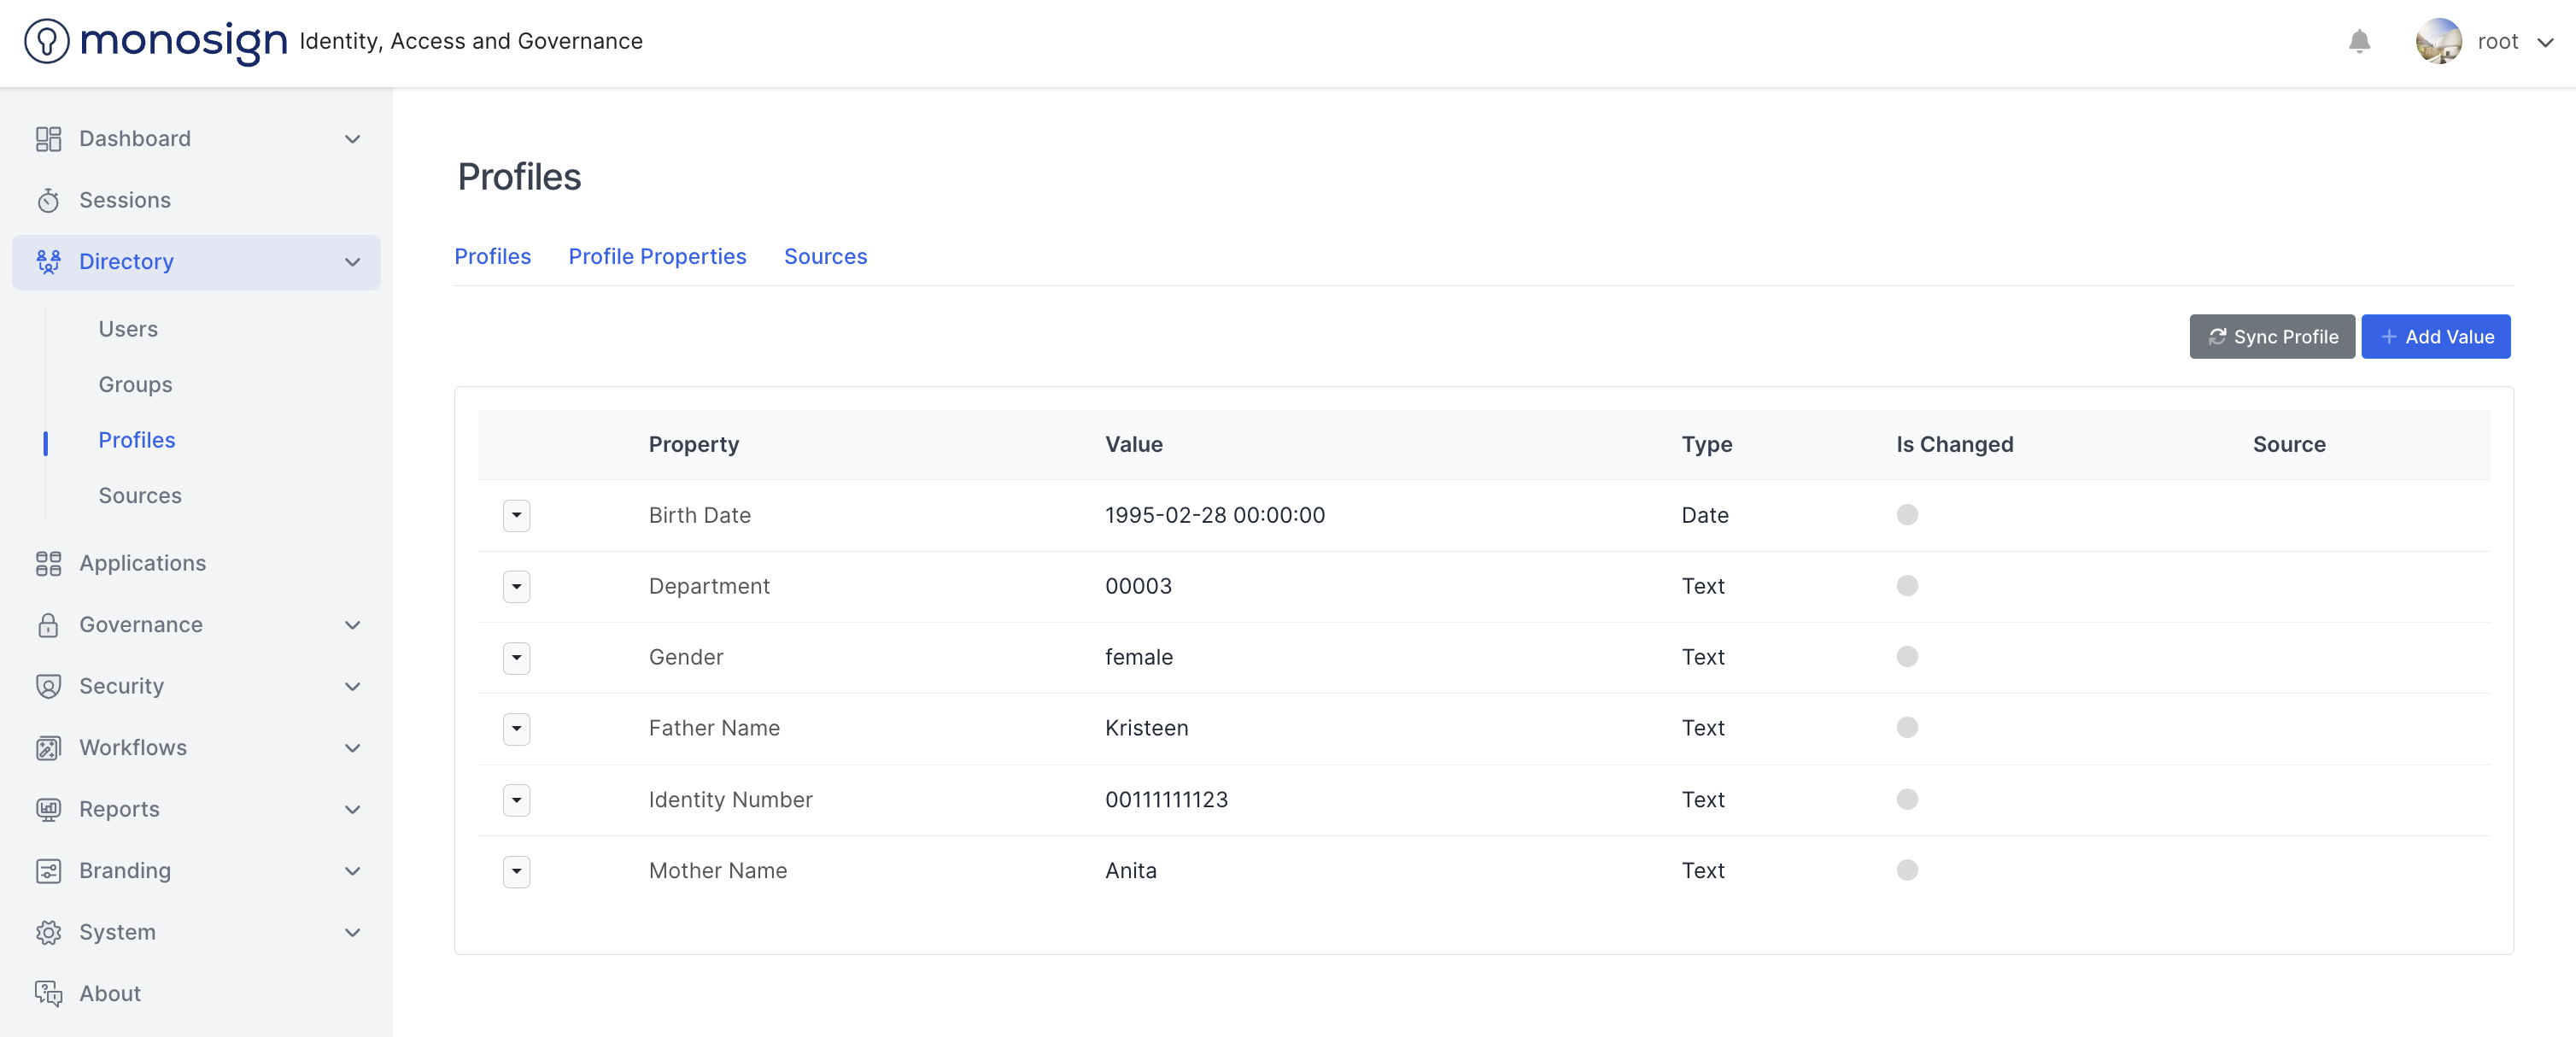Click the notification bell icon
This screenshot has width=2576, height=1037.
2359,41
